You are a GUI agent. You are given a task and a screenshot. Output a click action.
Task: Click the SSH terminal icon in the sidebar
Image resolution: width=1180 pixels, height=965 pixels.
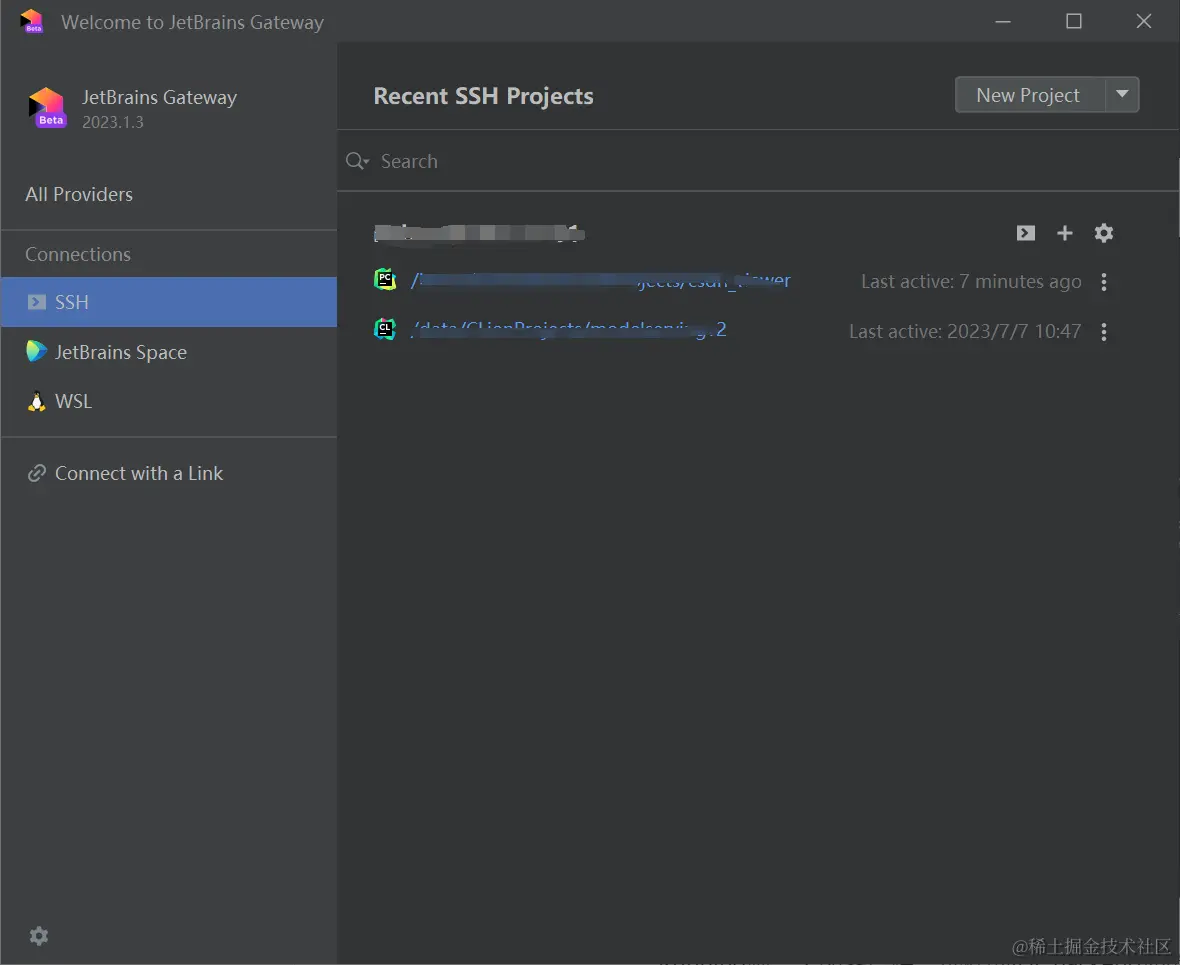[36, 302]
